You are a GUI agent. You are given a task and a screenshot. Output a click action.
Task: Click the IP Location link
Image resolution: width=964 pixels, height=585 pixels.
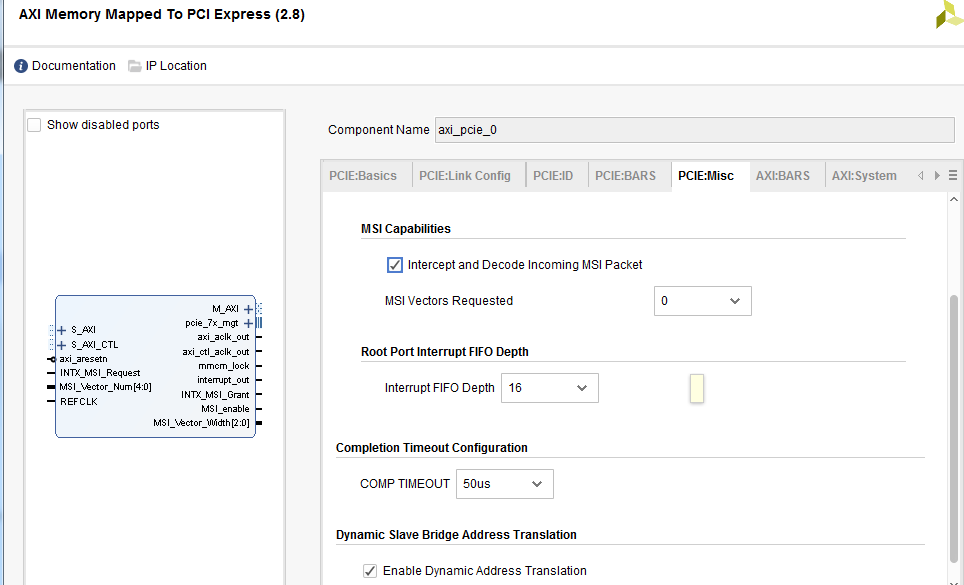176,65
